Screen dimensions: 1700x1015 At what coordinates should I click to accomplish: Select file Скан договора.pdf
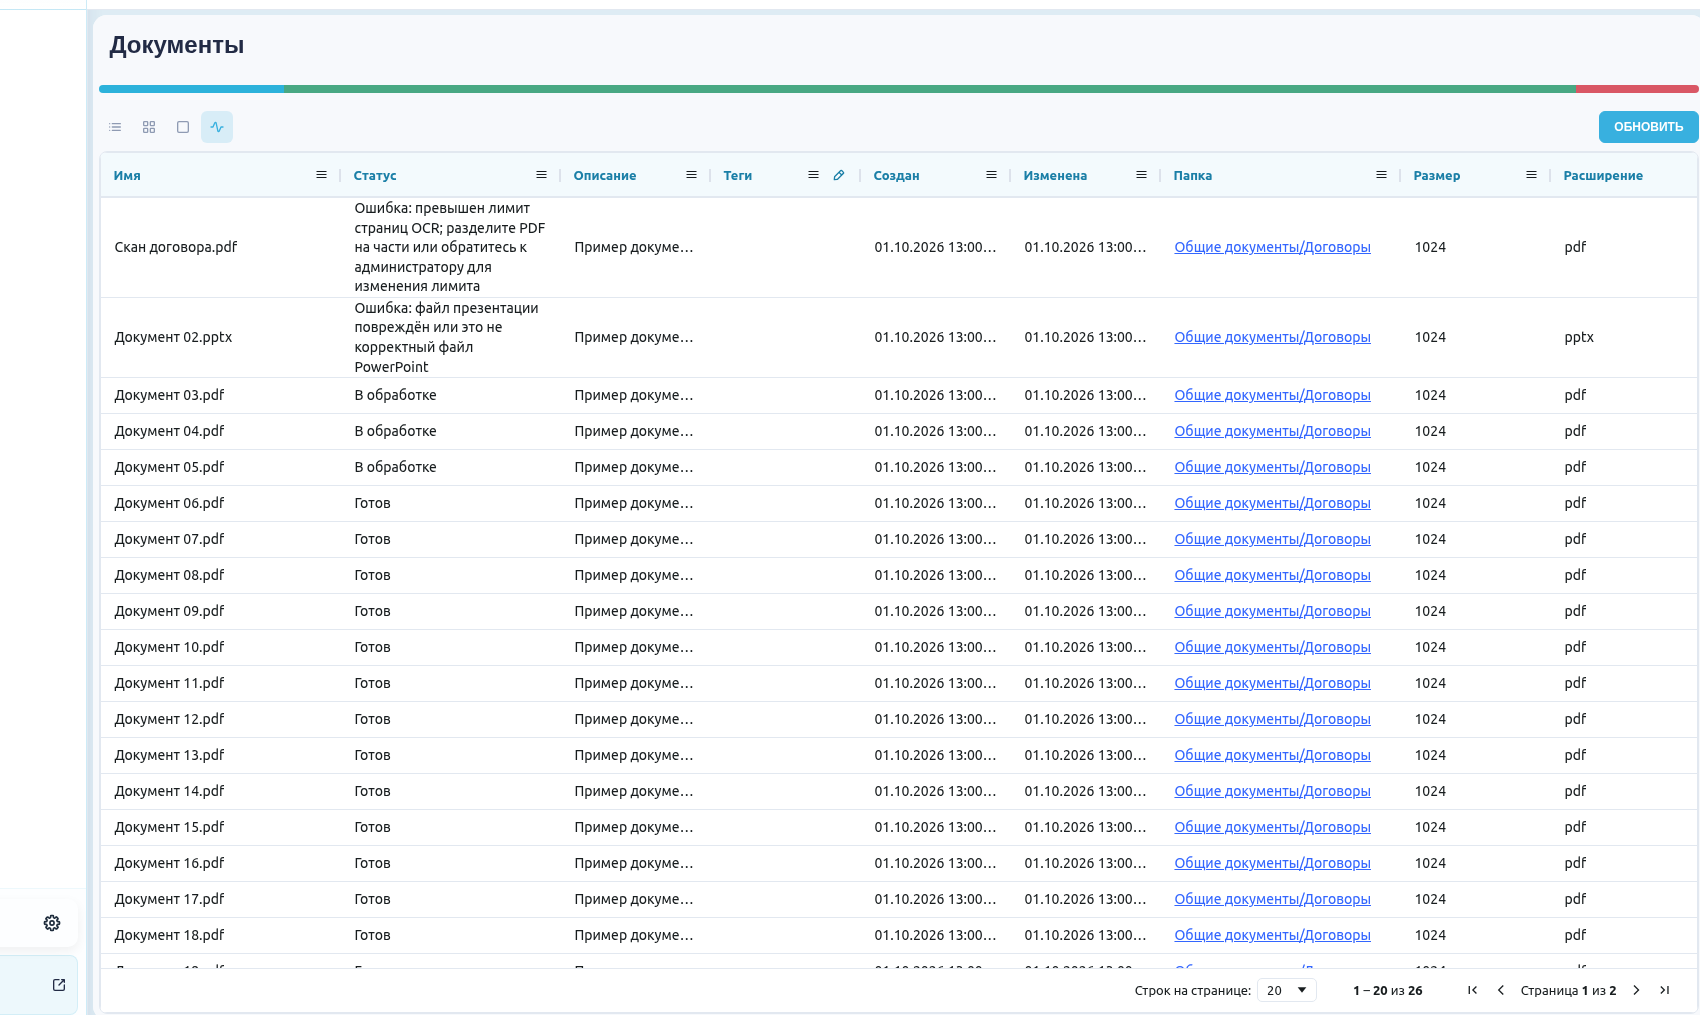176,247
